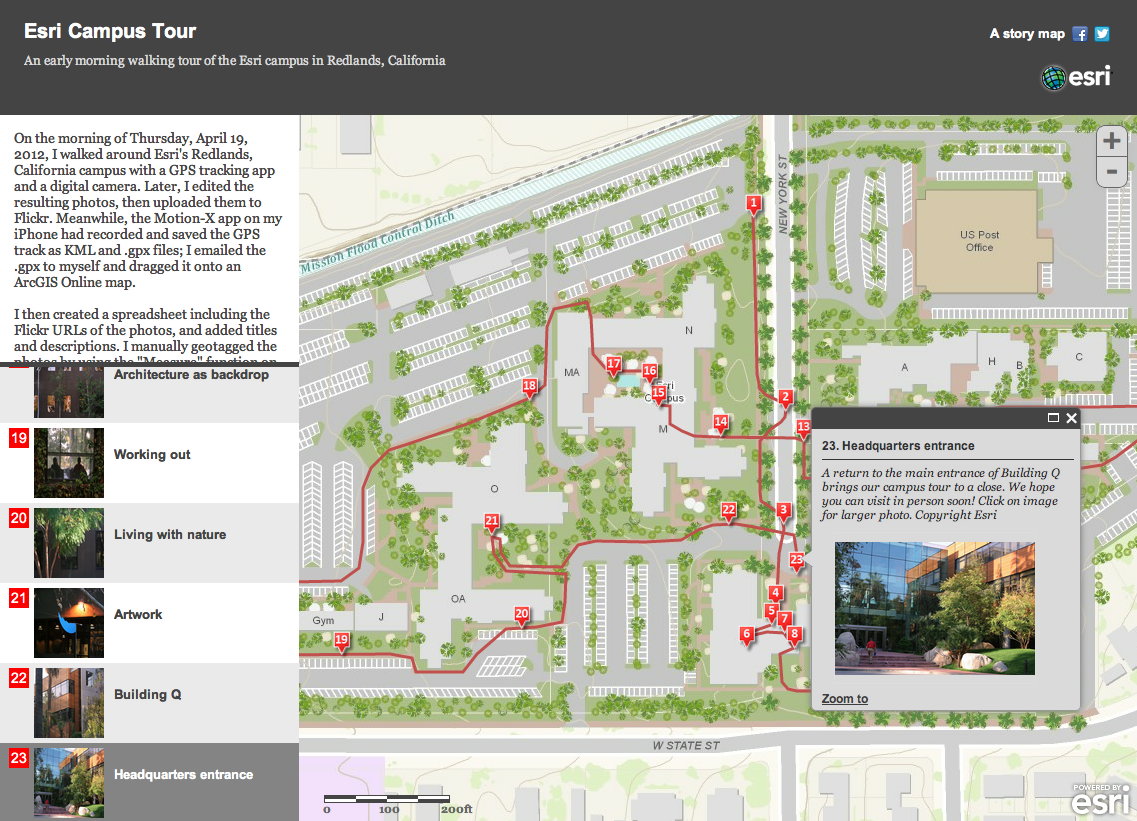1137x821 pixels.
Task: Select Headquarters entrance list item
Action: coord(149,782)
